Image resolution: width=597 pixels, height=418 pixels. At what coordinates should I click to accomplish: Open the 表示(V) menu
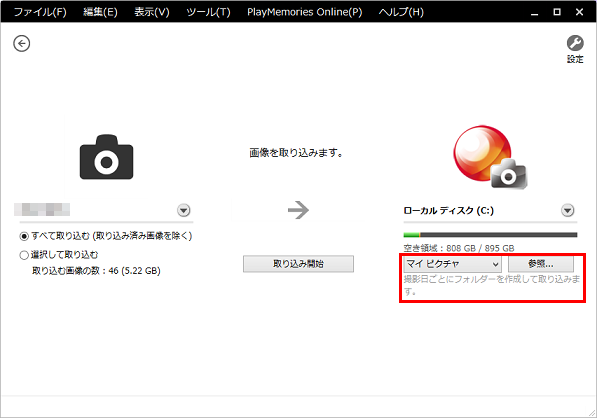tap(152, 12)
